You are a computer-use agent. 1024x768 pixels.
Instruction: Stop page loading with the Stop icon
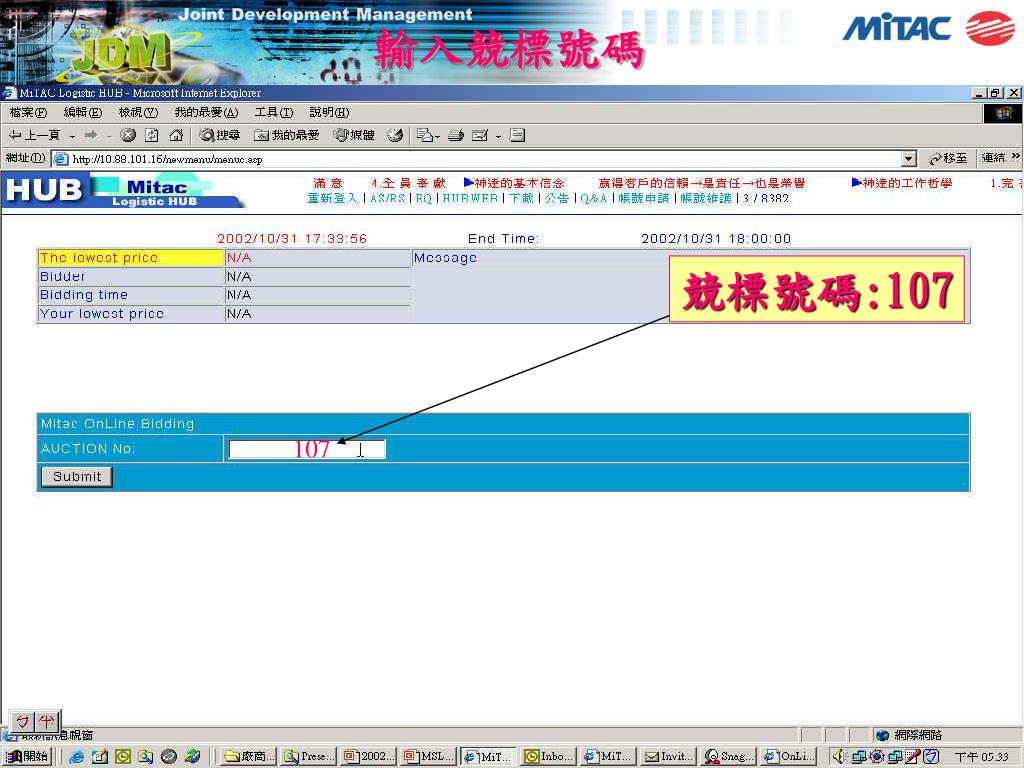click(x=128, y=135)
